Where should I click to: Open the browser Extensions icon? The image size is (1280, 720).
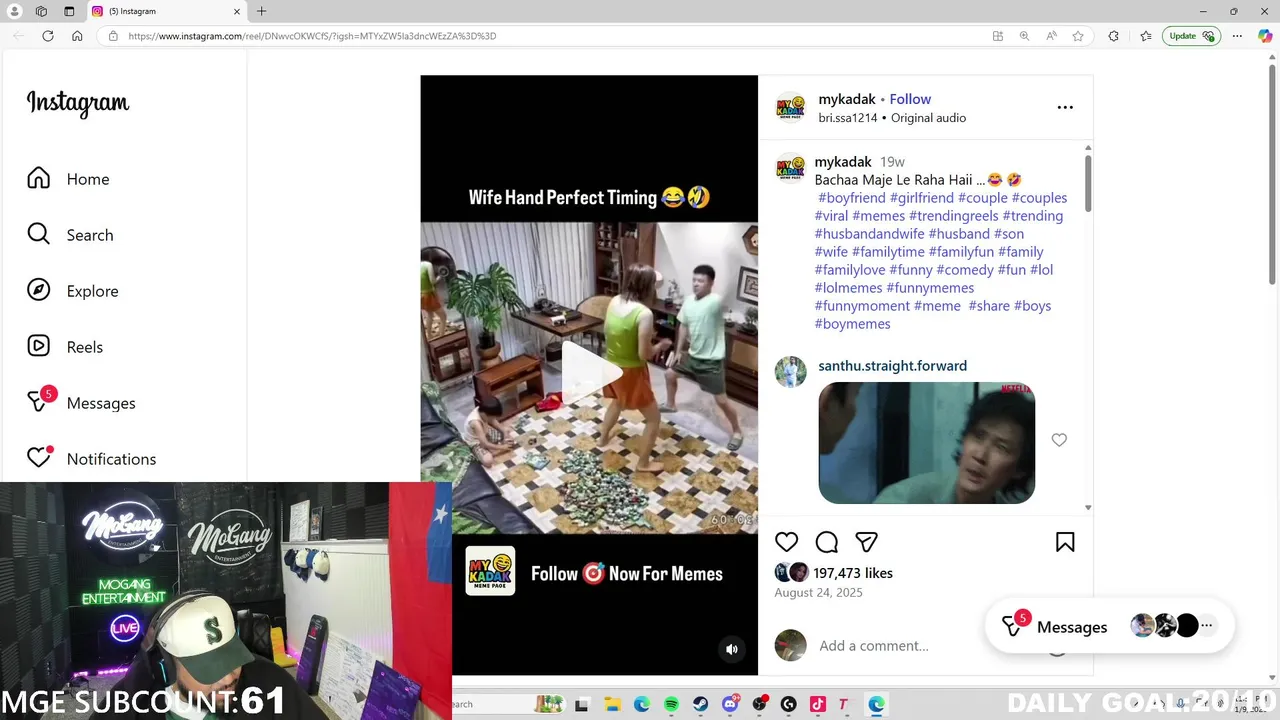click(x=1113, y=36)
